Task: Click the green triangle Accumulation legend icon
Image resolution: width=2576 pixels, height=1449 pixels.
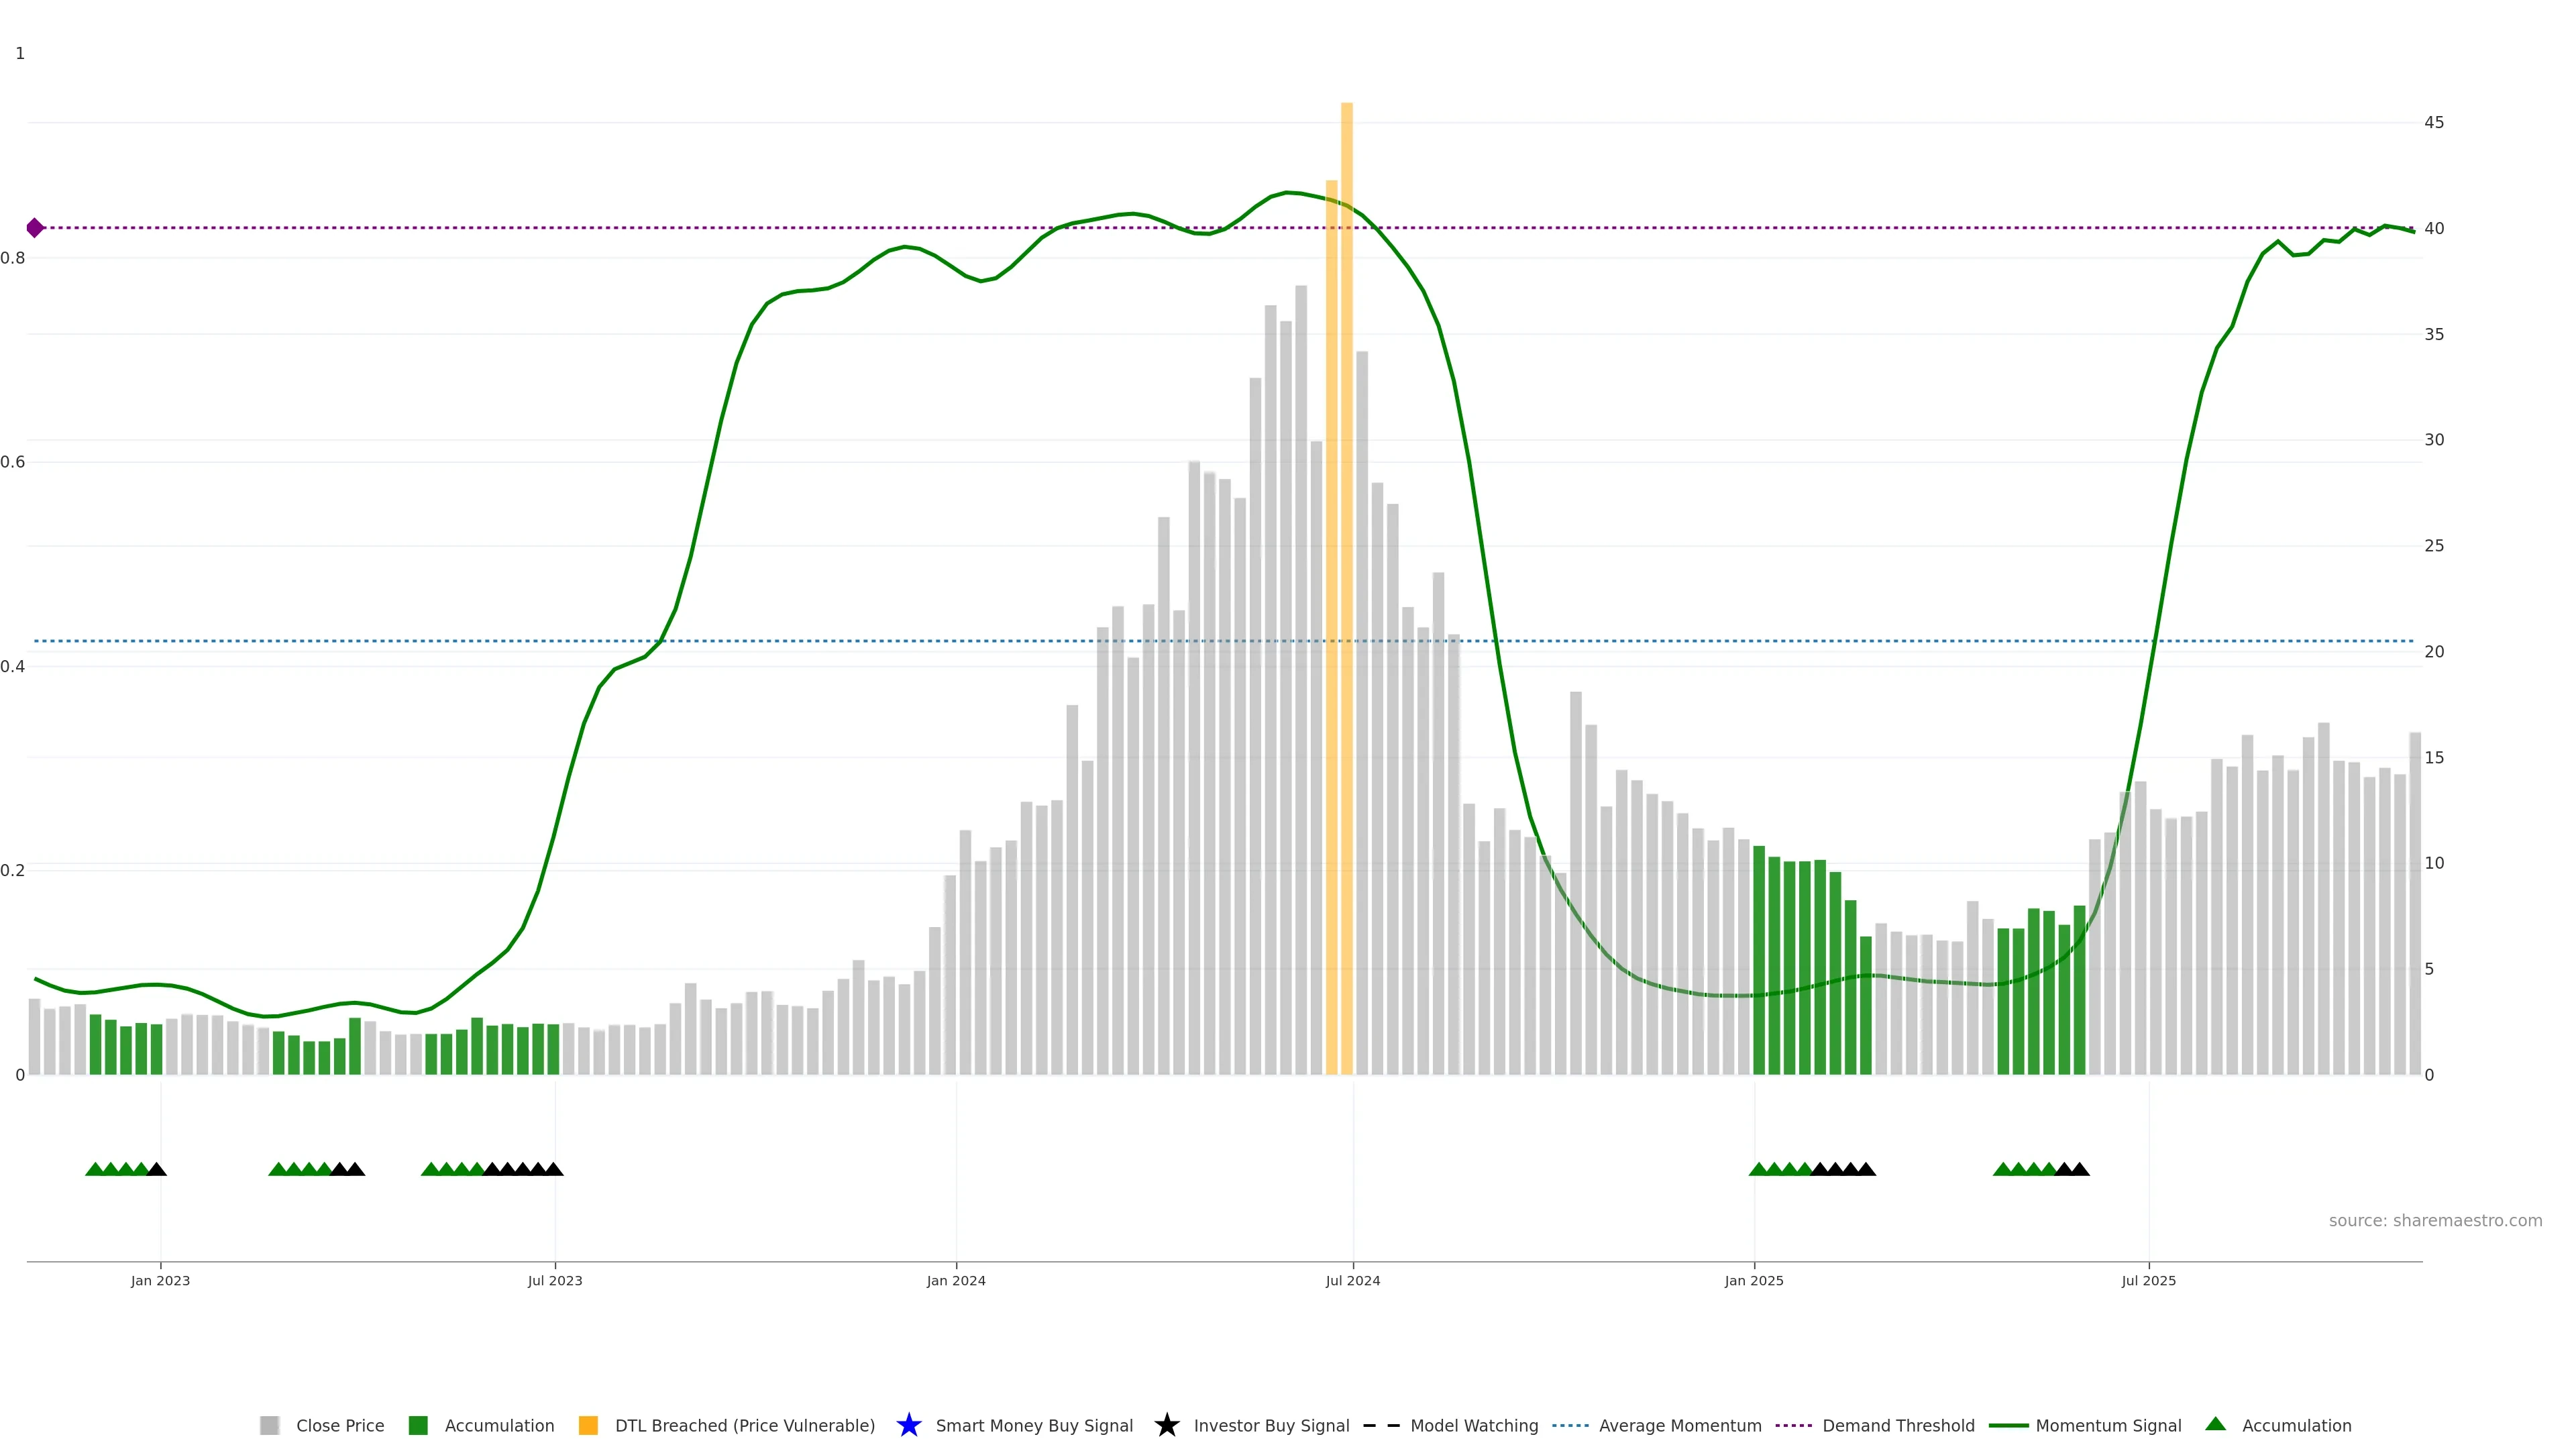Action: (x=2215, y=1424)
